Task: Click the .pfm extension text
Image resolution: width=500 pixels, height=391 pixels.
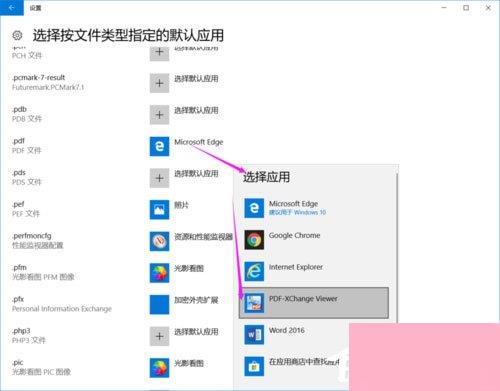Action: pyautogui.click(x=19, y=268)
